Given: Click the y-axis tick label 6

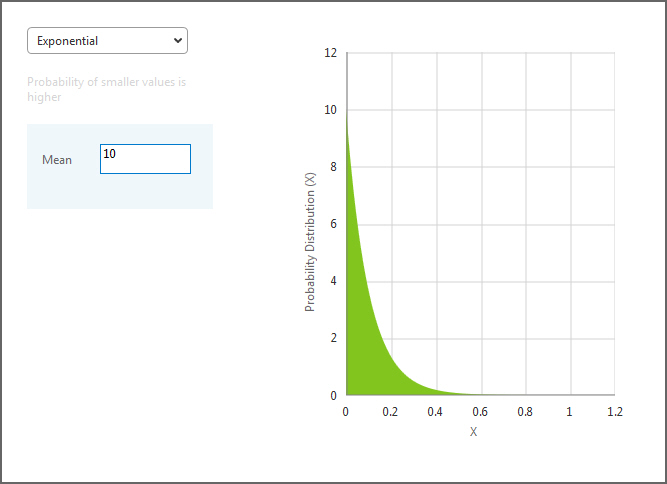Looking at the screenshot, I should 334,224.
